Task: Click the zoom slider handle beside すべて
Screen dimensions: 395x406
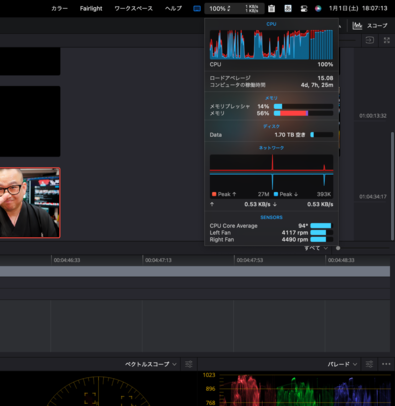Action: pos(338,248)
